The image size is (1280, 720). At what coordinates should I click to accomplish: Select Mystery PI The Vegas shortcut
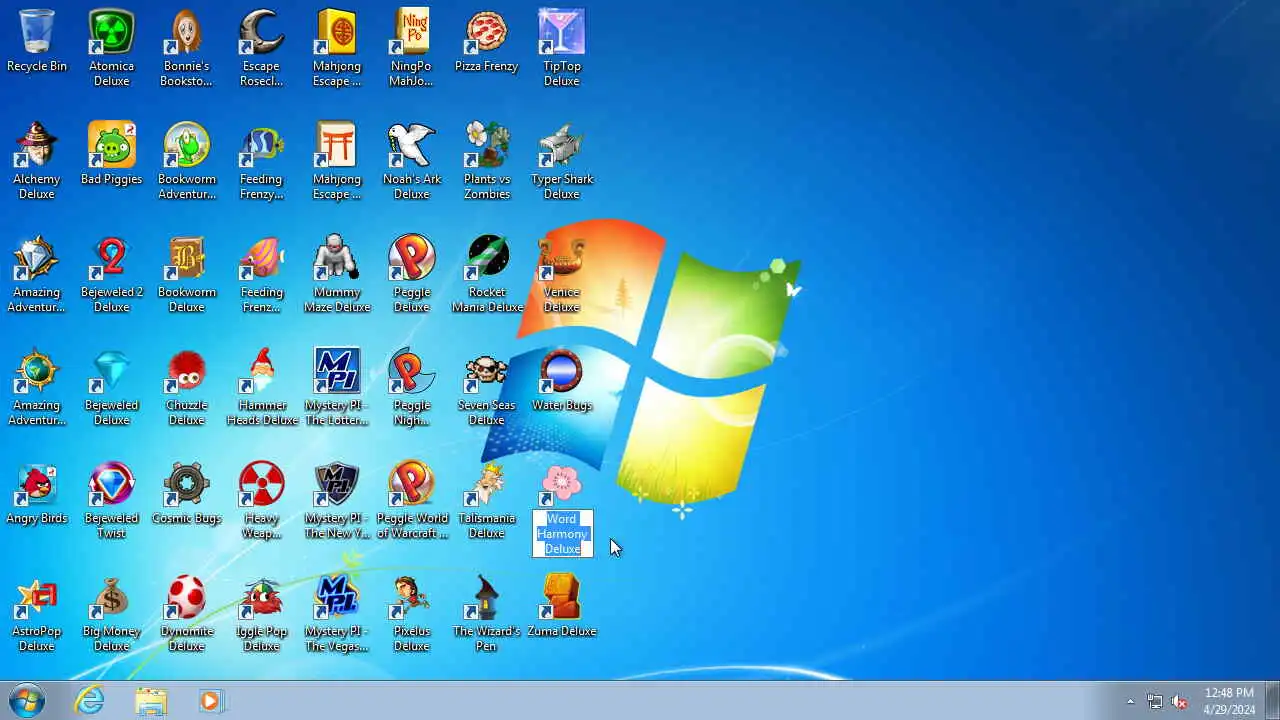pyautogui.click(x=337, y=597)
